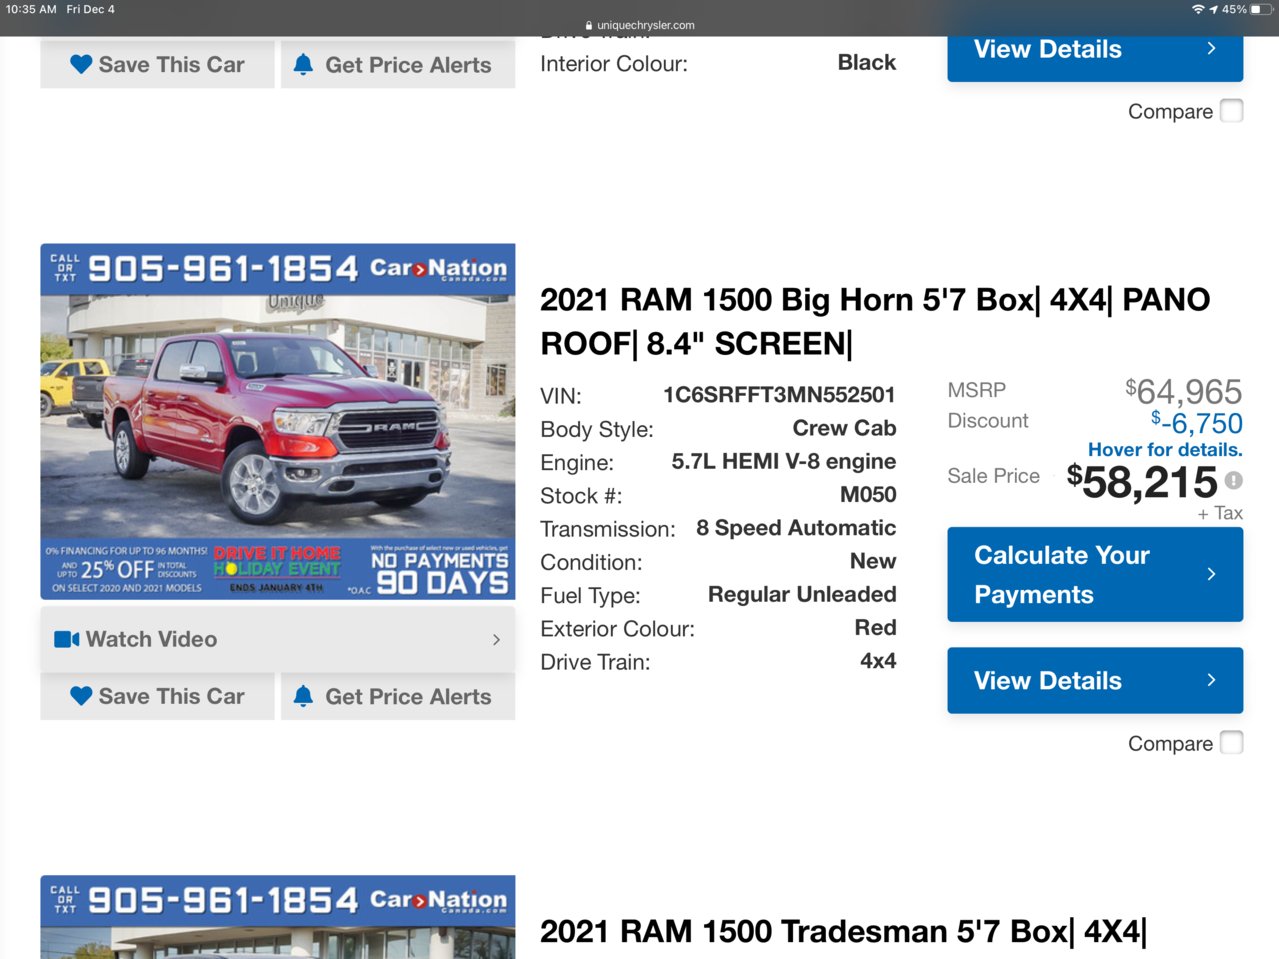The height and width of the screenshot is (959, 1279).
Task: Tap the 45% battery percentage
Action: click(1234, 9)
